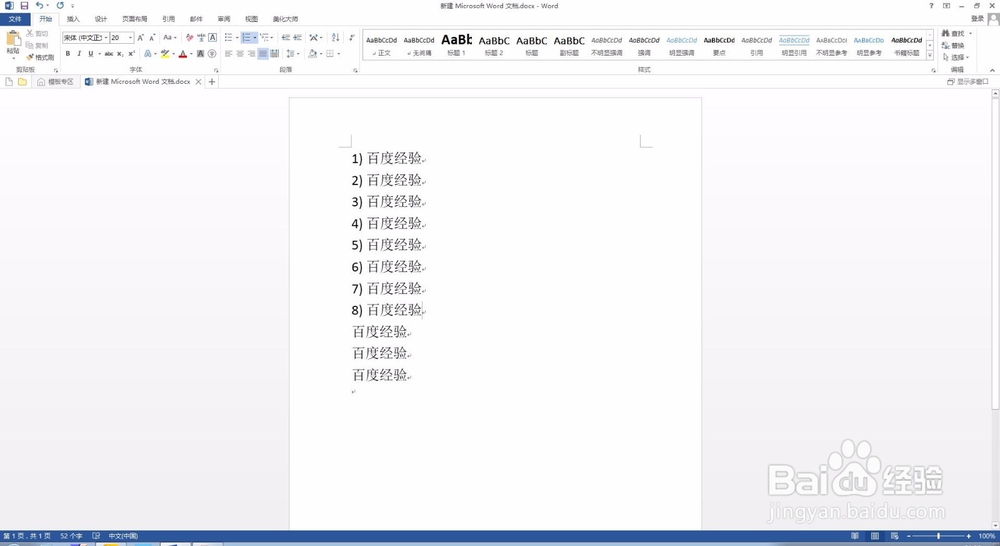The width and height of the screenshot is (1000, 546).
Task: Decrease the paragraph indent
Action: tap(286, 38)
